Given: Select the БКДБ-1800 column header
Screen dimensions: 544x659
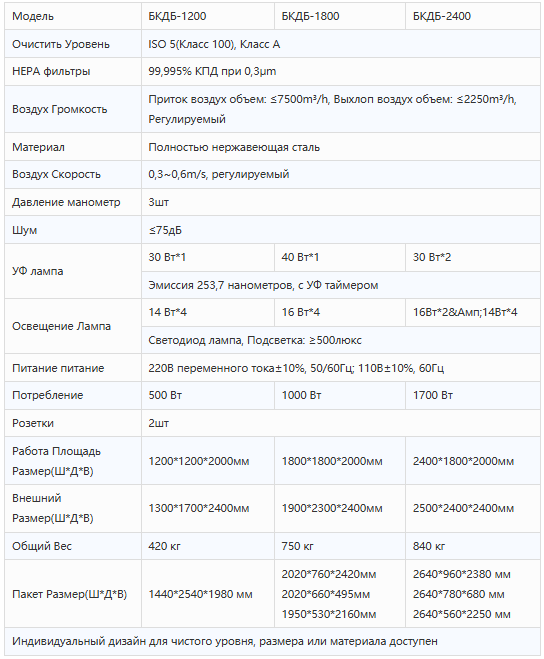Looking at the screenshot, I should (x=340, y=16).
